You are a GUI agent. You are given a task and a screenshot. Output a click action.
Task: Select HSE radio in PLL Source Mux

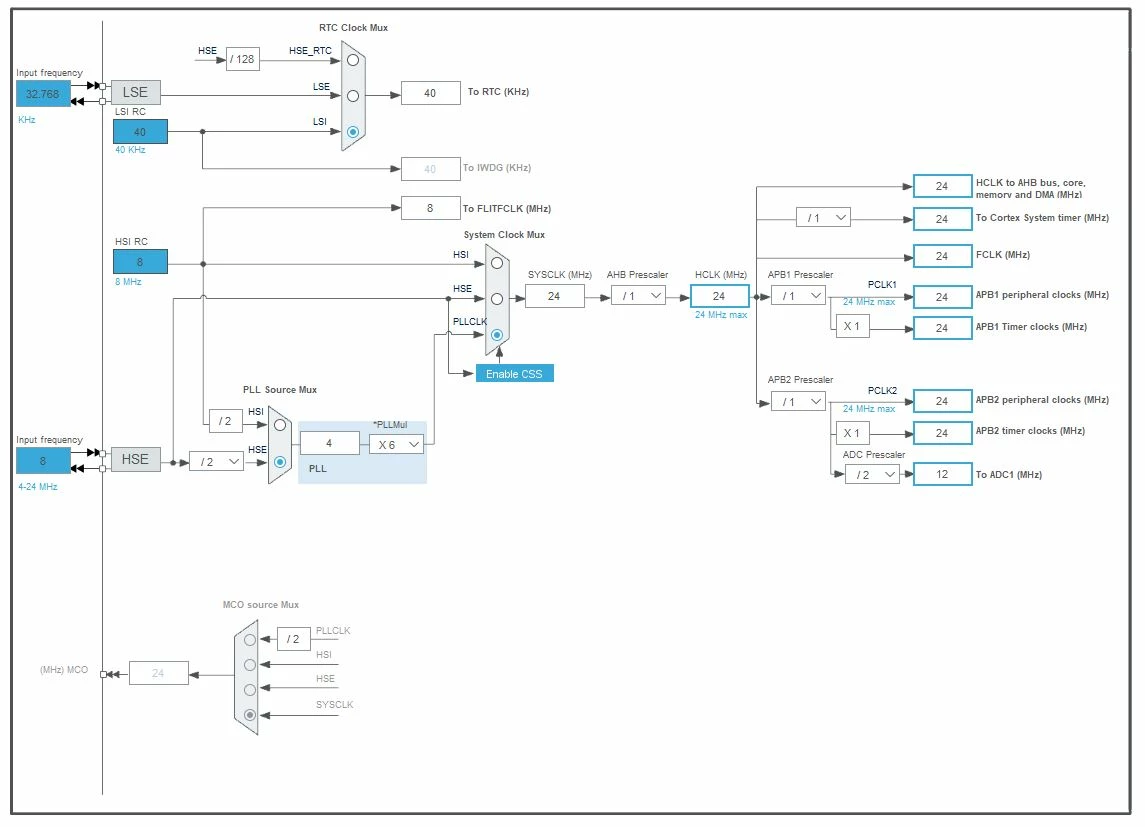(280, 462)
